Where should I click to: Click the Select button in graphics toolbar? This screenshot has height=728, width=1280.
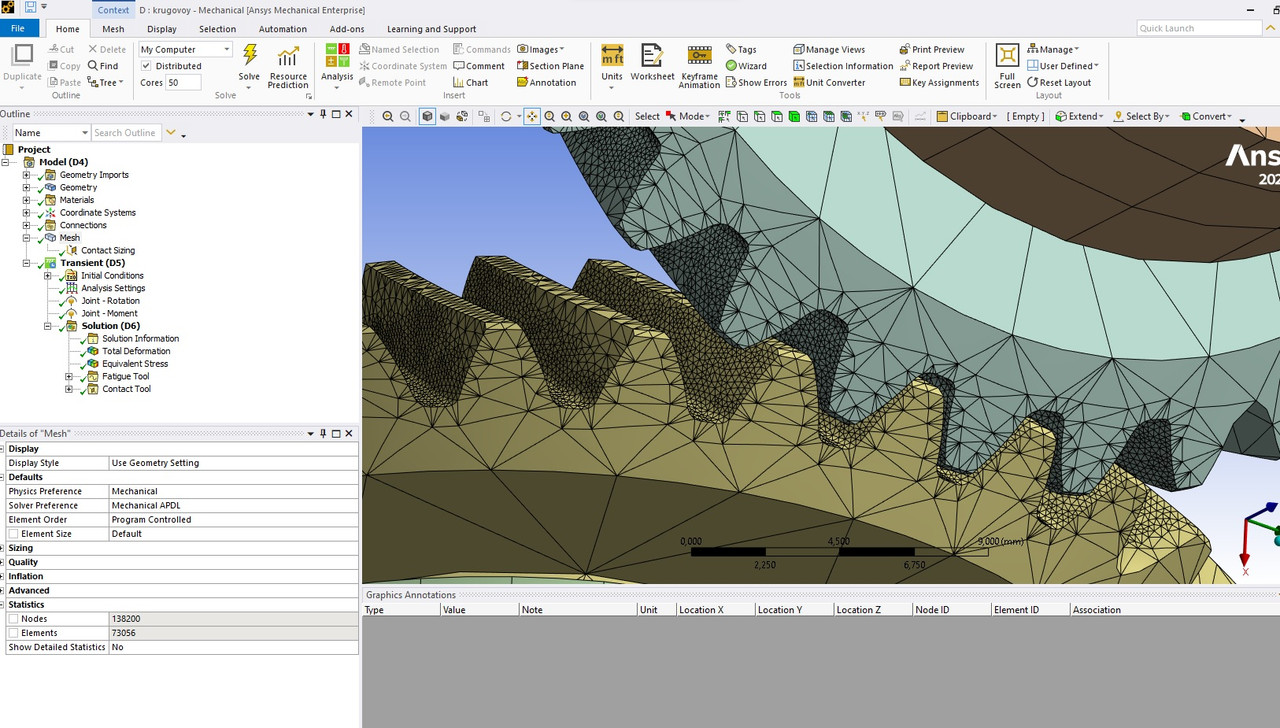coord(647,116)
